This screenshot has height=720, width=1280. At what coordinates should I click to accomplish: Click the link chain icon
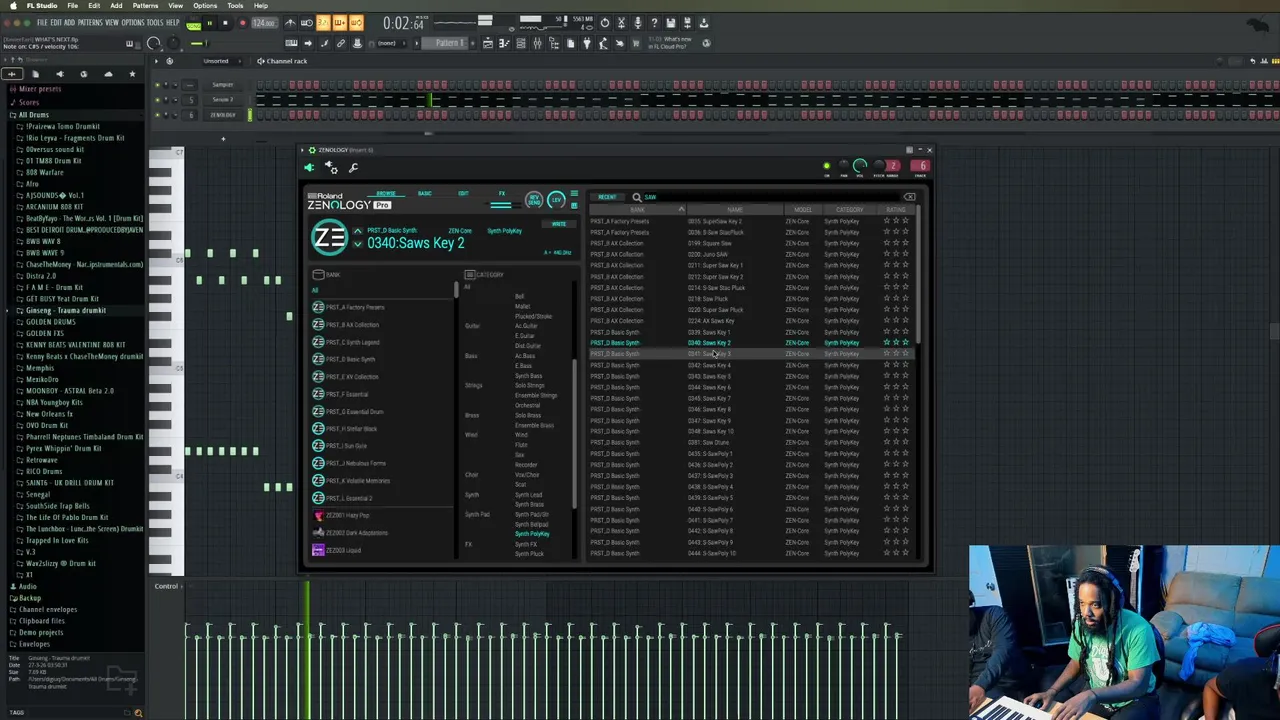[x=341, y=43]
